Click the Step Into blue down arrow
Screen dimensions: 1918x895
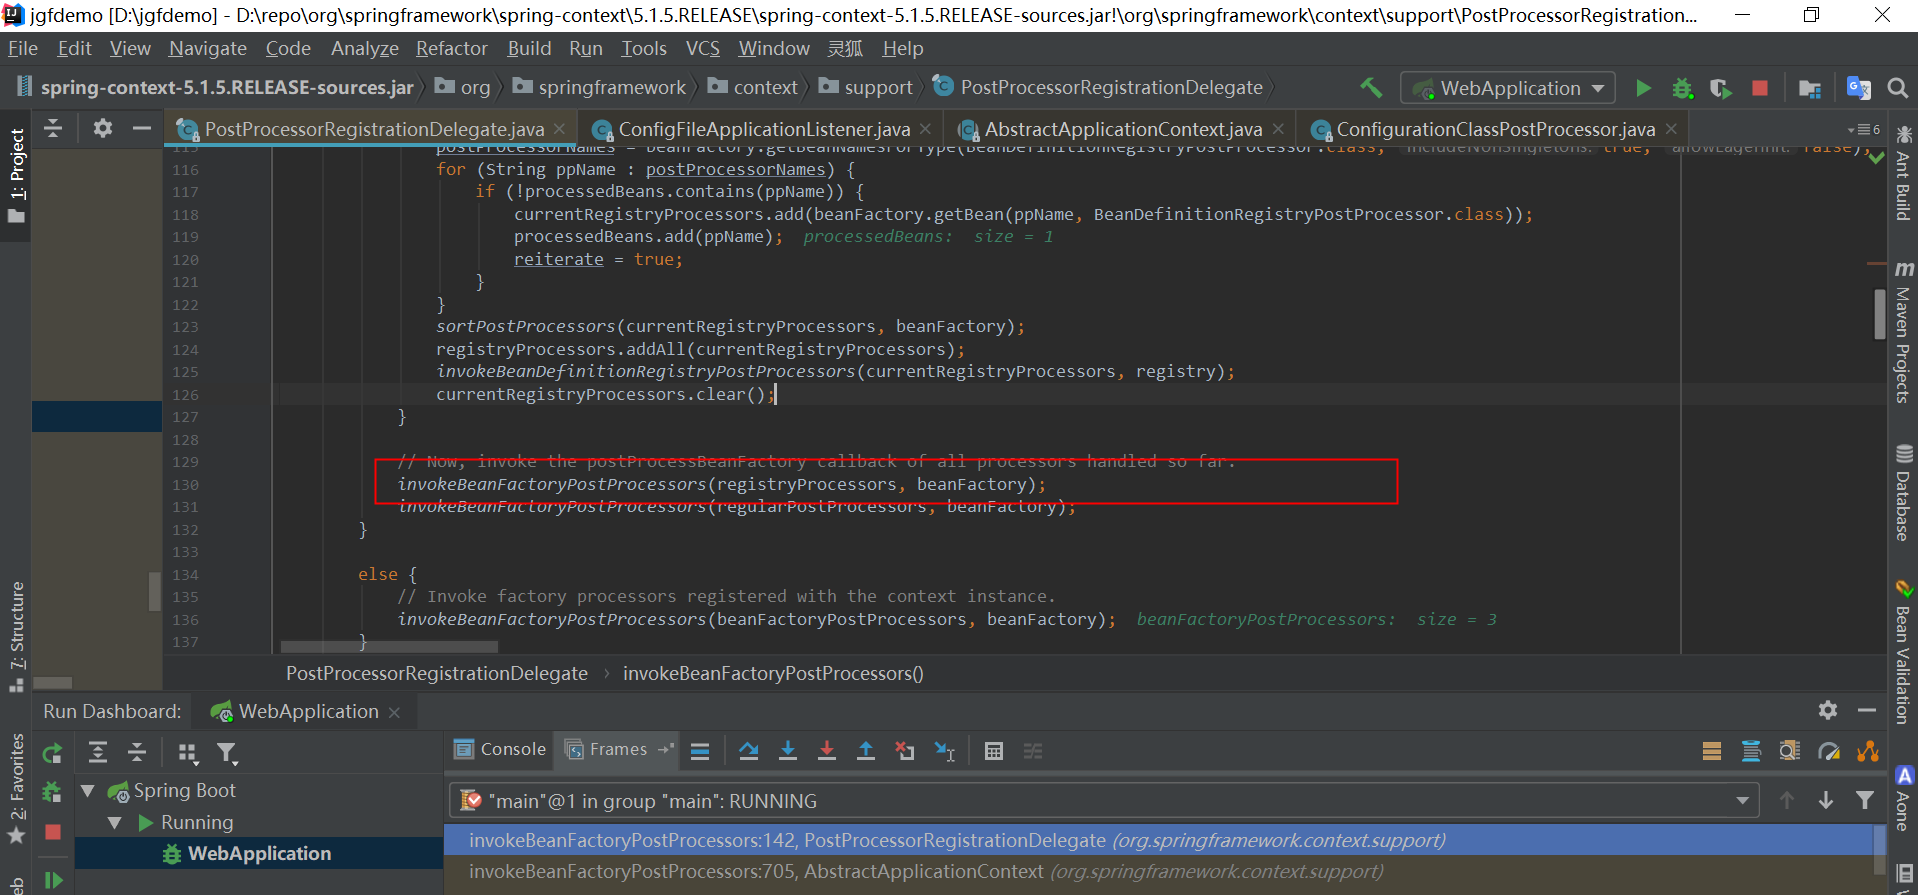tap(788, 751)
